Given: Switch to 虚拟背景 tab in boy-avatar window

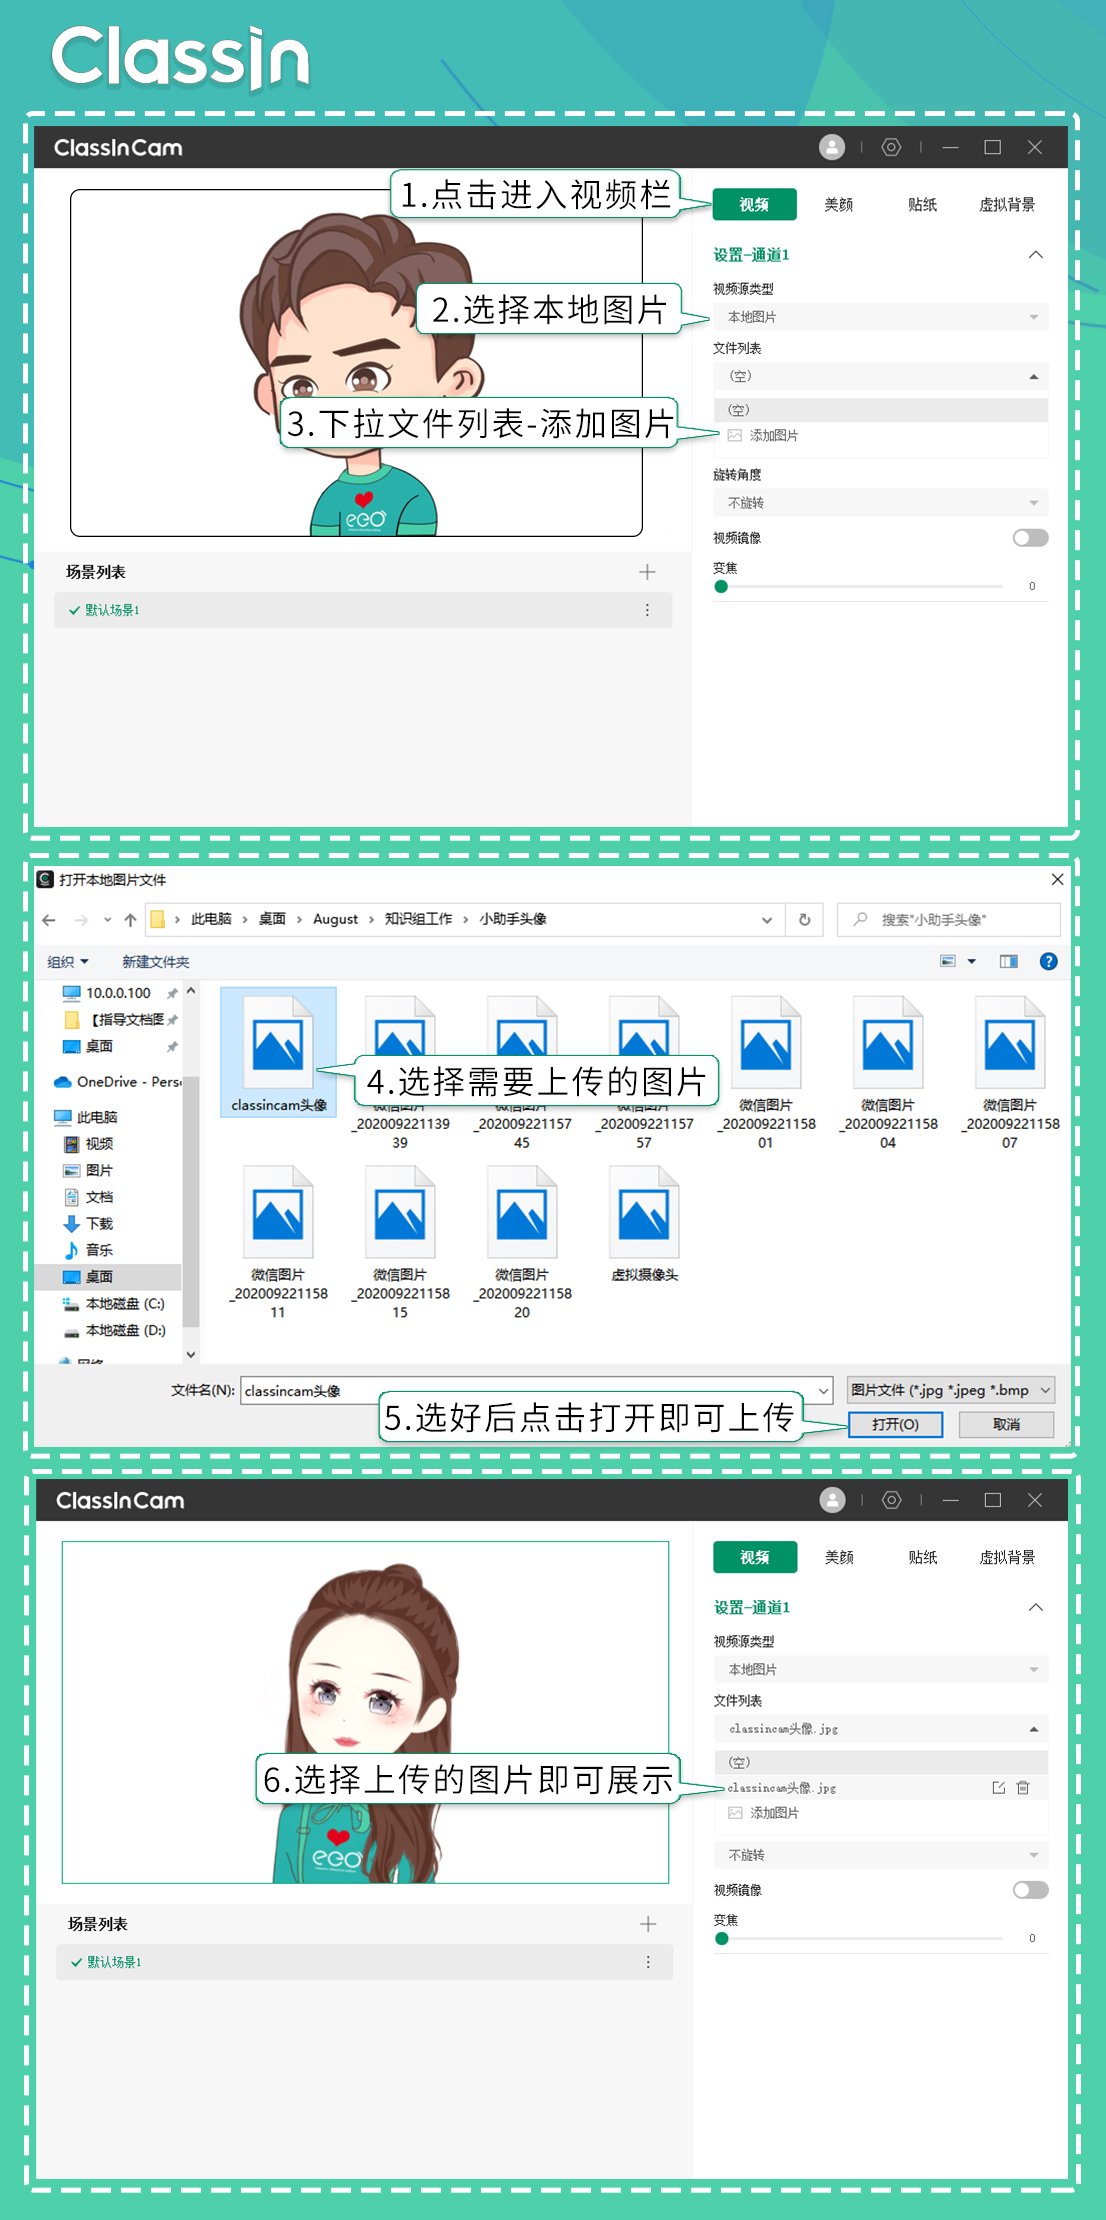Looking at the screenshot, I should pyautogui.click(x=1007, y=205).
